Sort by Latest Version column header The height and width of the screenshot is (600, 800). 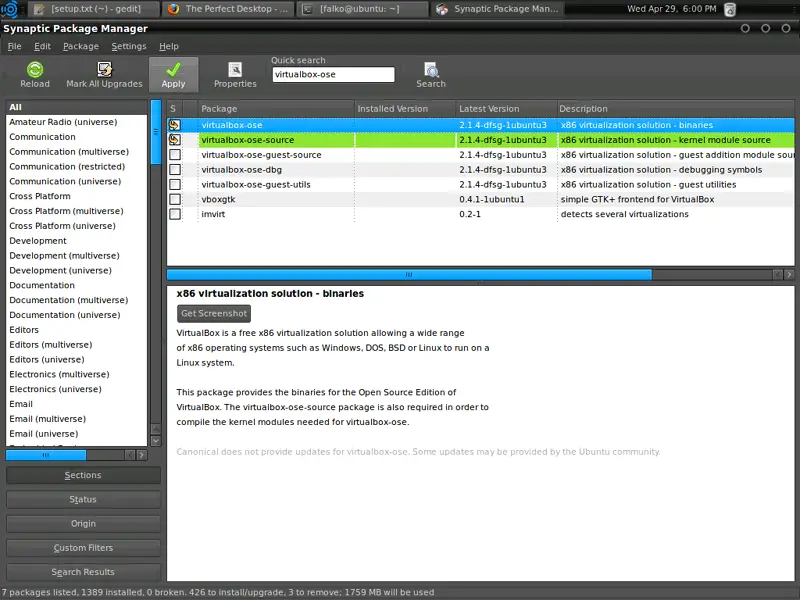[x=506, y=109]
